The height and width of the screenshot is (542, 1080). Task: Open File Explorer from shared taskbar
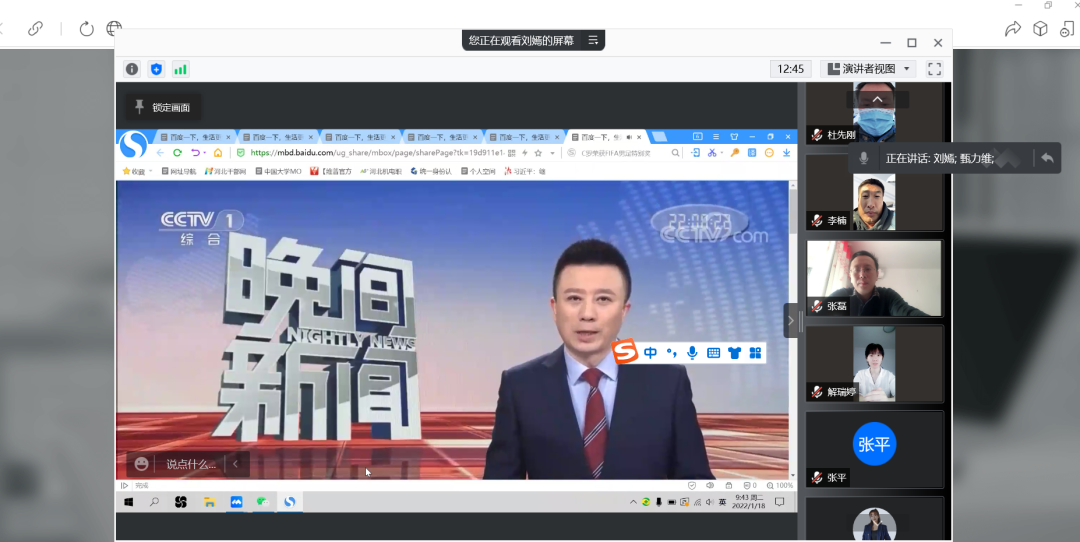click(209, 502)
